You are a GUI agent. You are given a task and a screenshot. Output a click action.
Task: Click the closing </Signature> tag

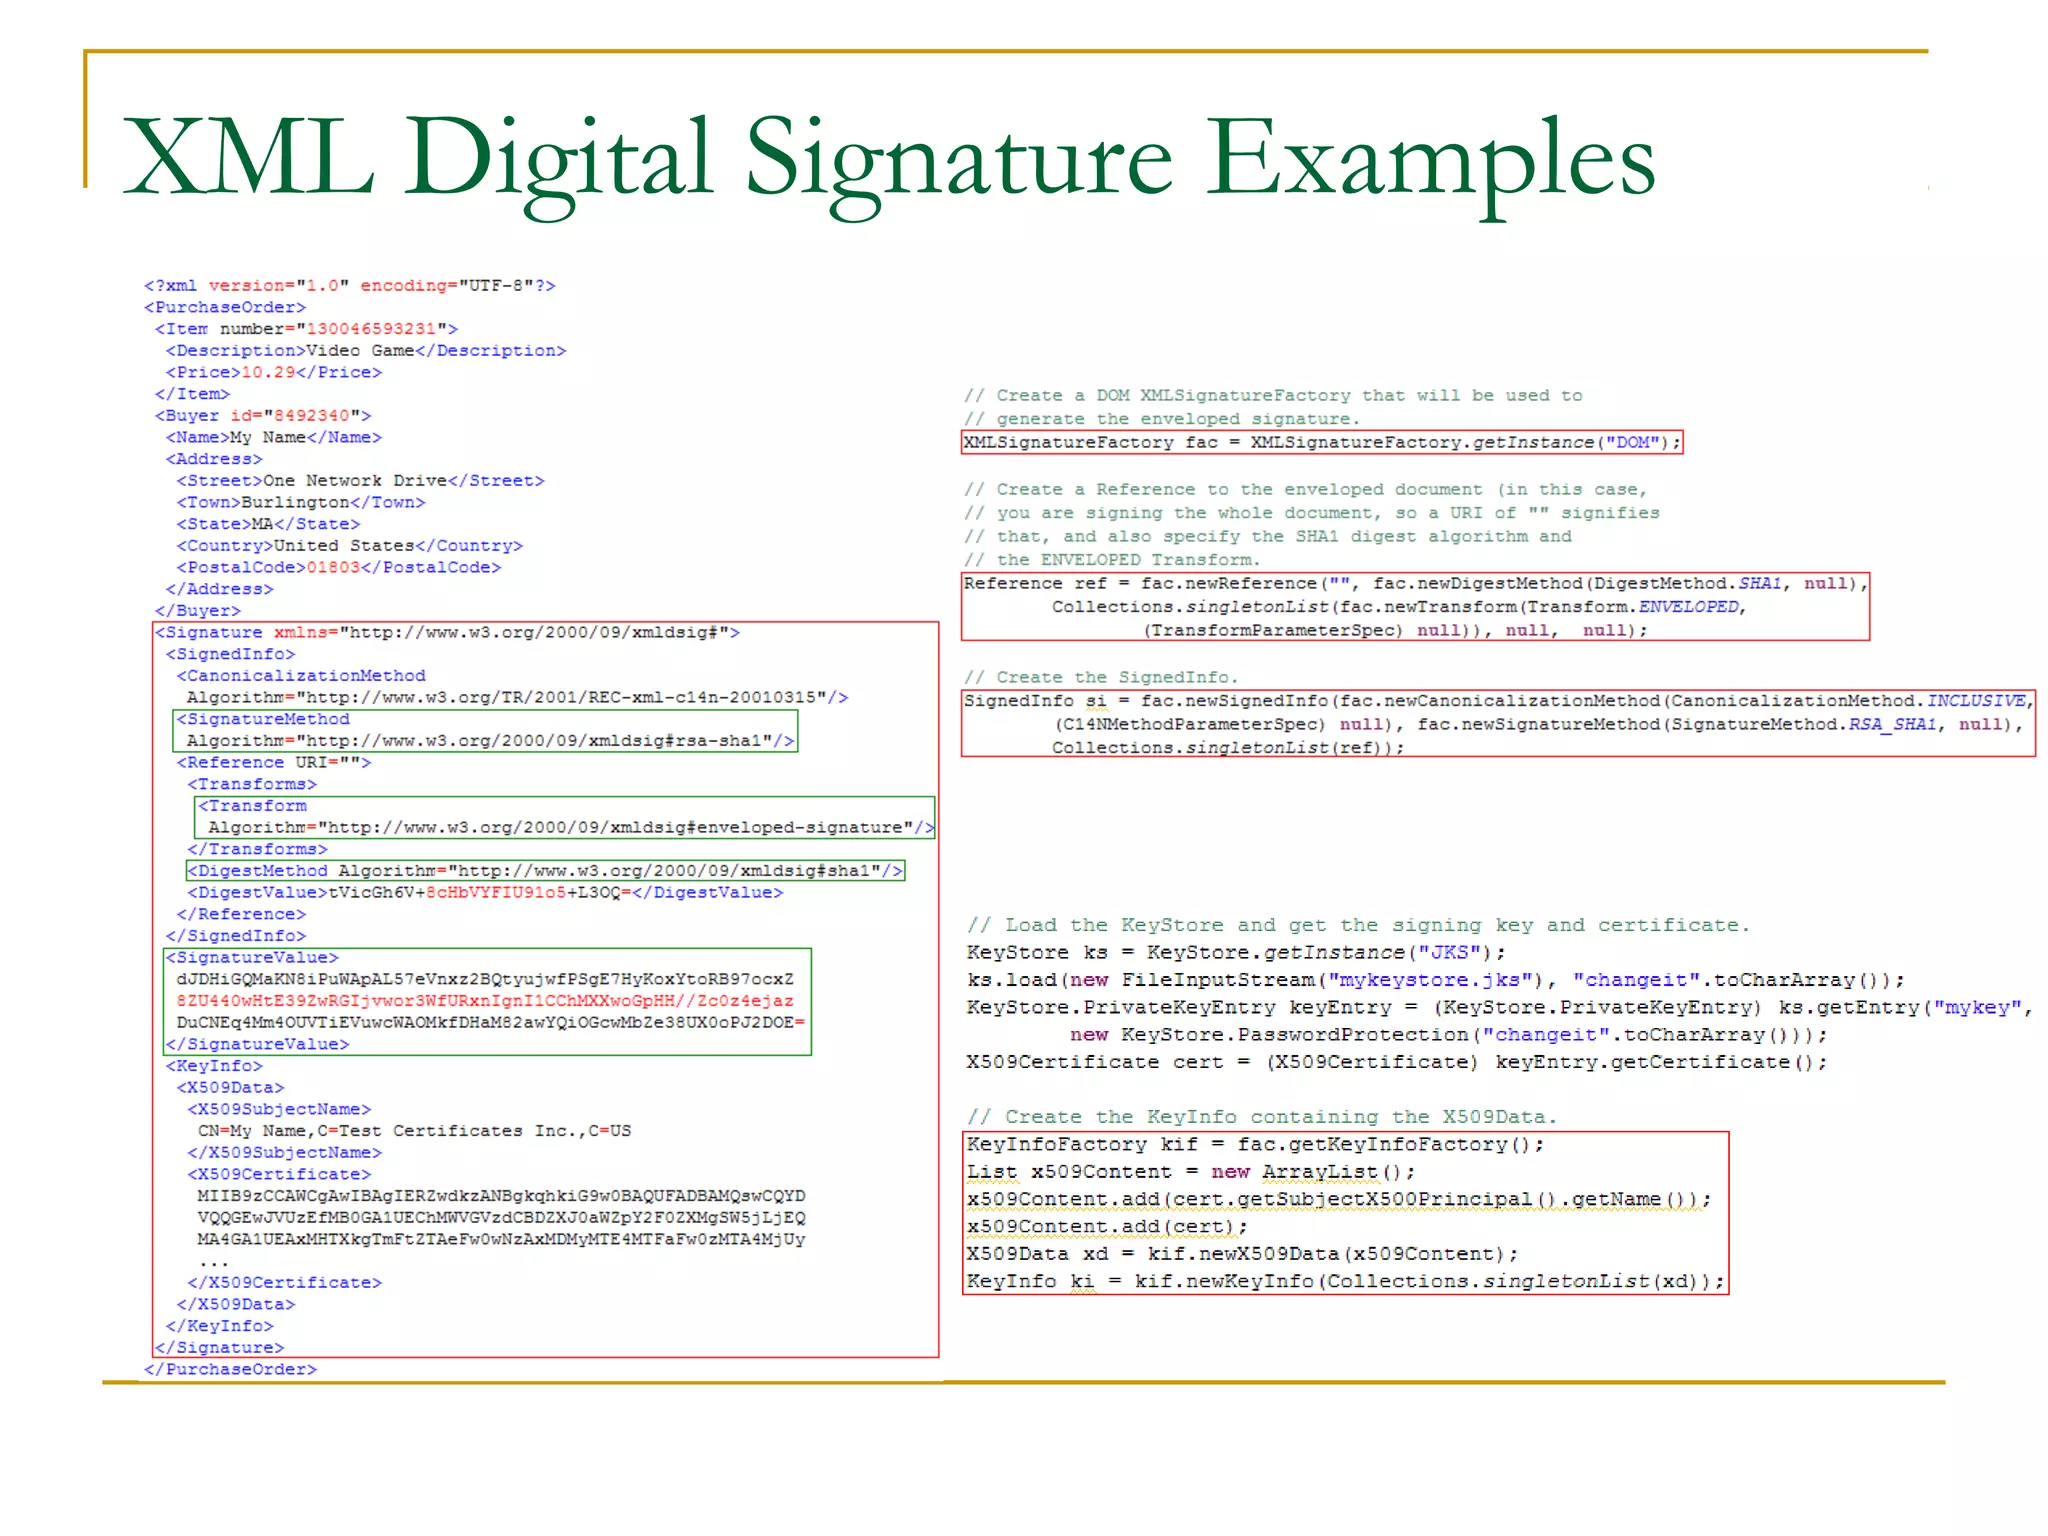(220, 1348)
